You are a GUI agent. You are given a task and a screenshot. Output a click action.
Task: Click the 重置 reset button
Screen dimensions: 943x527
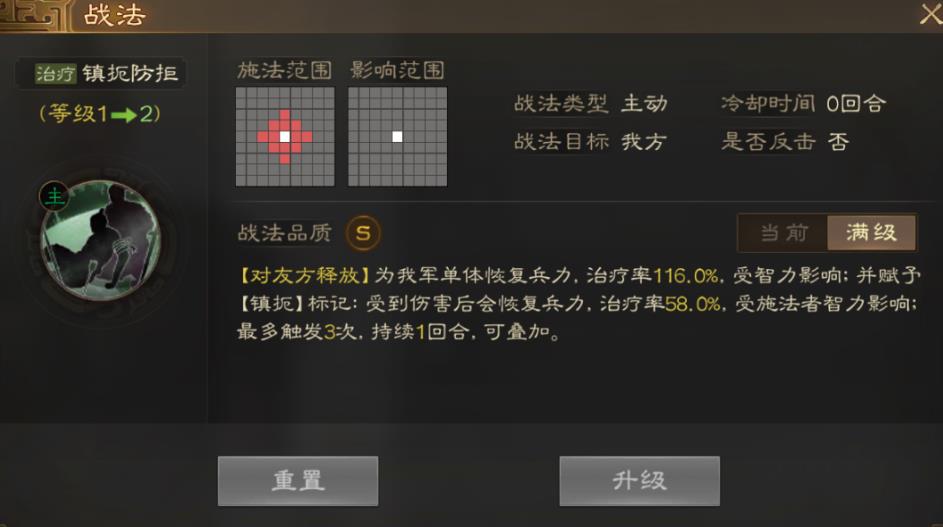coord(298,481)
